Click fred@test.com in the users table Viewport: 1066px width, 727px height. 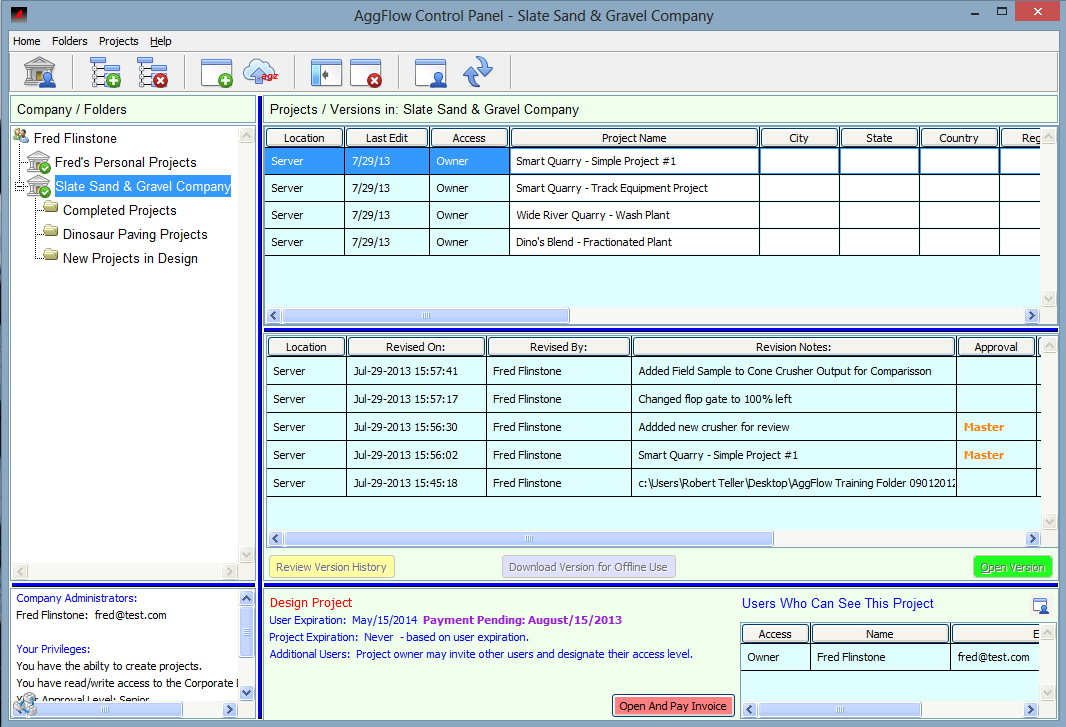click(x=993, y=657)
